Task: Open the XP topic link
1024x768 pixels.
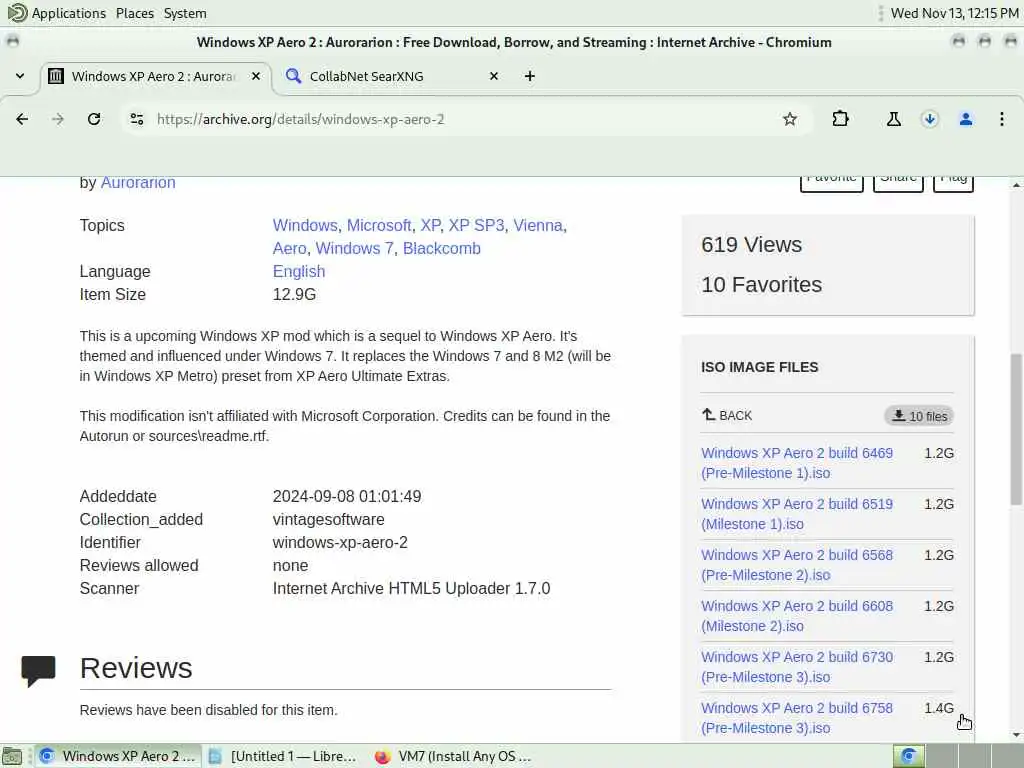Action: [x=430, y=225]
